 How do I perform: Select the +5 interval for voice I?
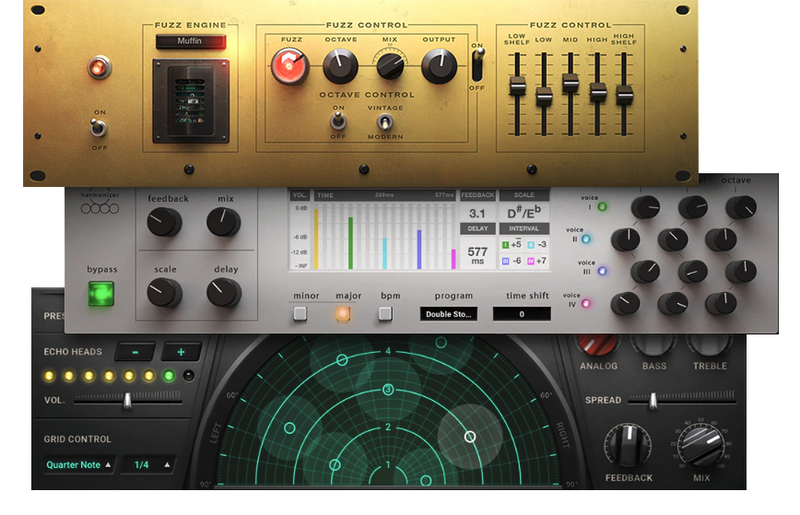click(512, 244)
